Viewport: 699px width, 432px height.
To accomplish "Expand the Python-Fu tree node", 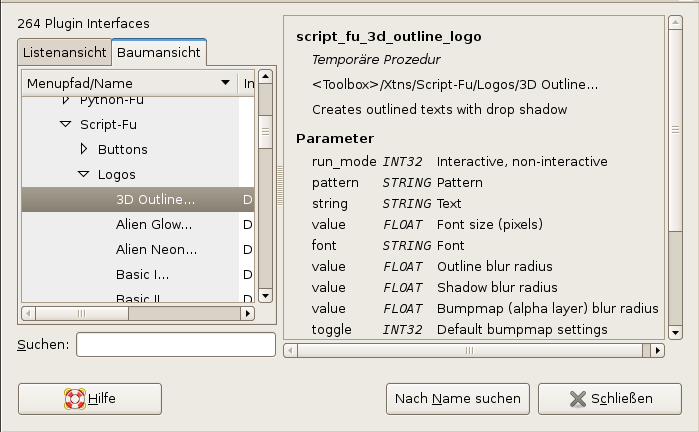I will [x=66, y=100].
